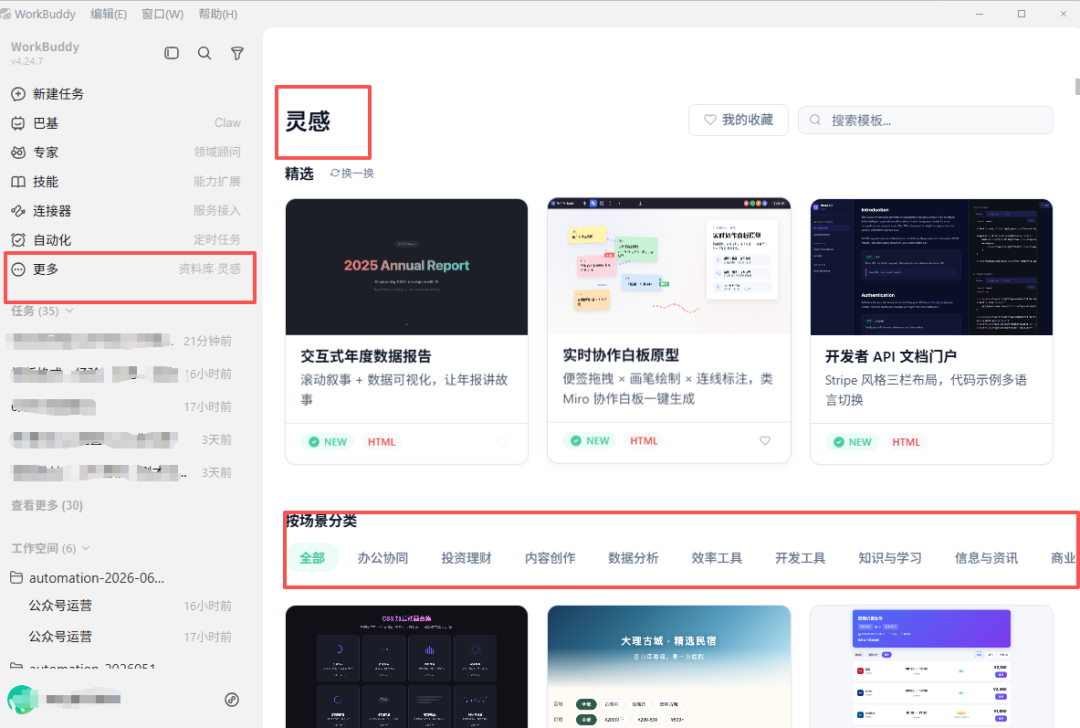This screenshot has width=1080, height=728.
Task: Open 我的收藏 favorites button
Action: [x=738, y=120]
